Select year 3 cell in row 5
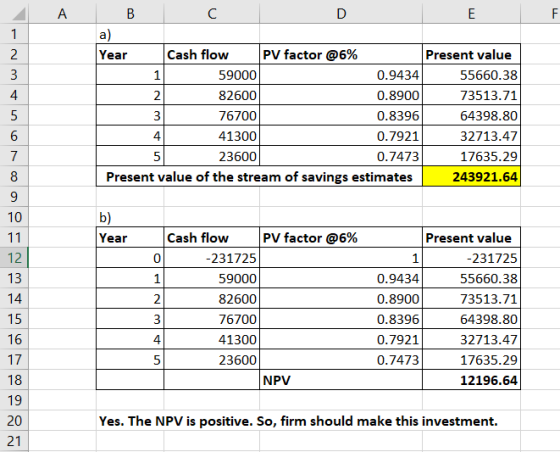 point(130,116)
